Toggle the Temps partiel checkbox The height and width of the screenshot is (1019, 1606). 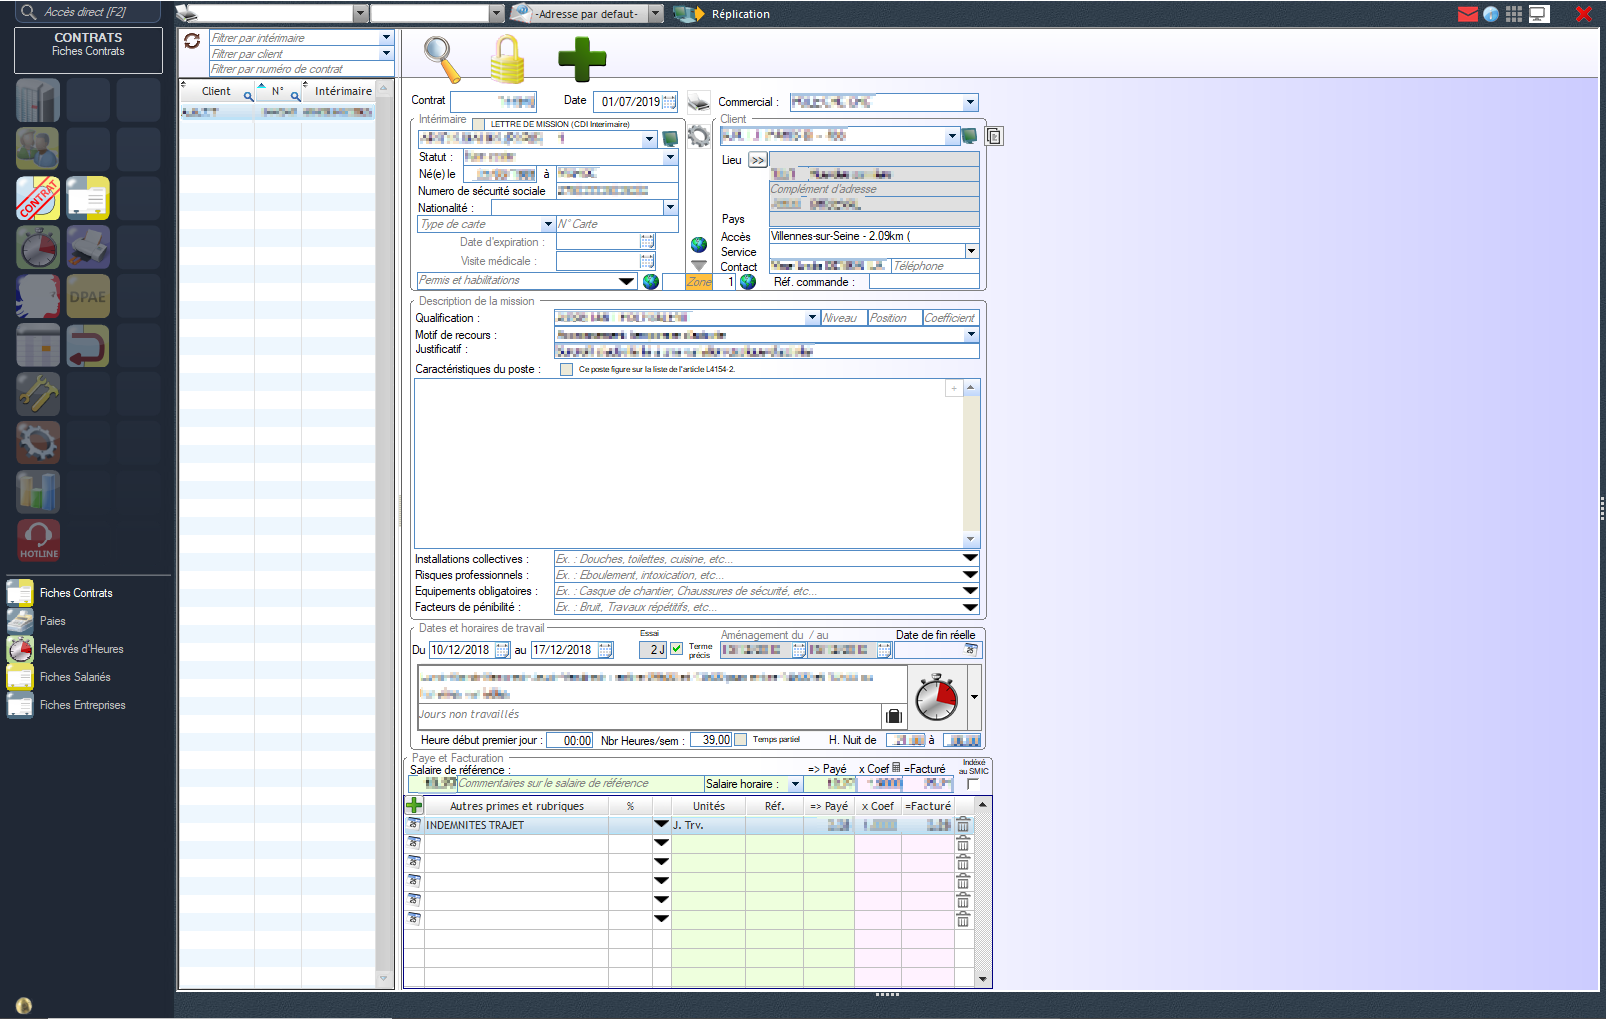tap(740, 740)
